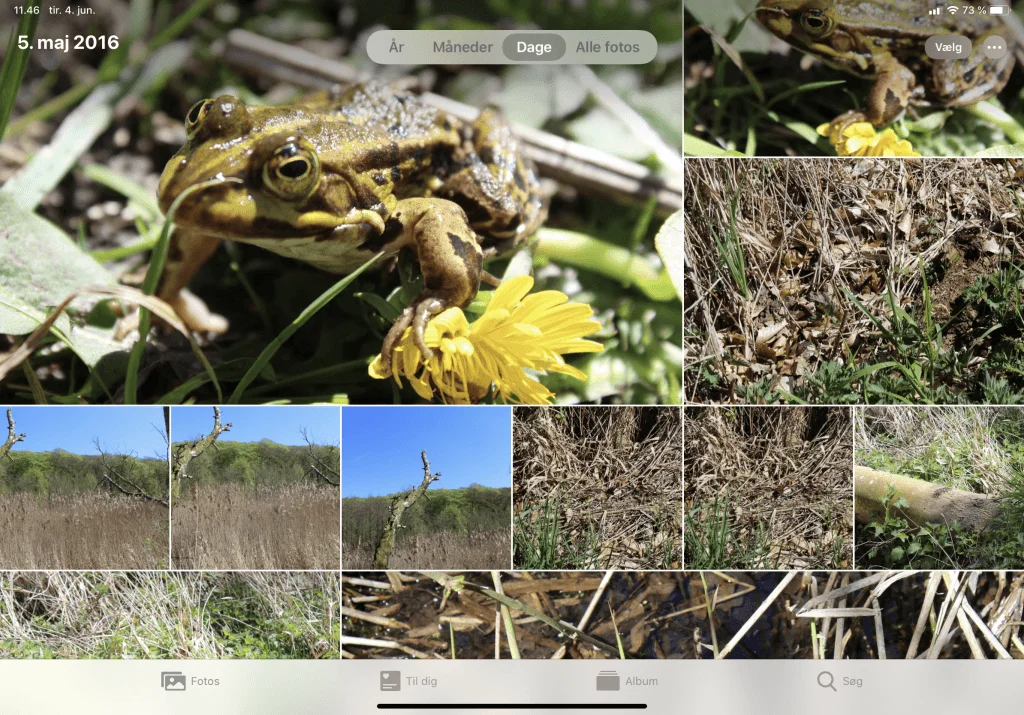Check the battery icon in status bar
The width and height of the screenshot is (1024, 715).
(999, 10)
